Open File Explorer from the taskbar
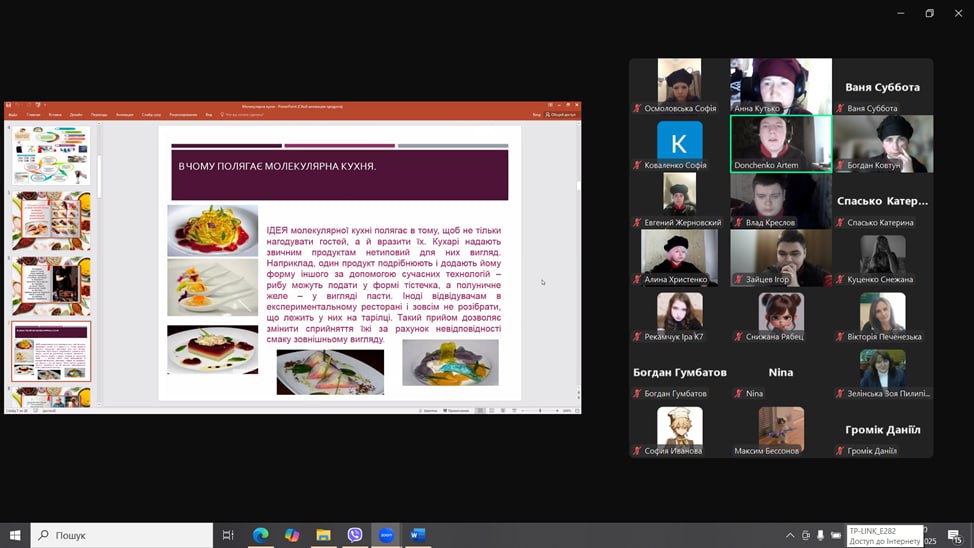 [x=323, y=535]
